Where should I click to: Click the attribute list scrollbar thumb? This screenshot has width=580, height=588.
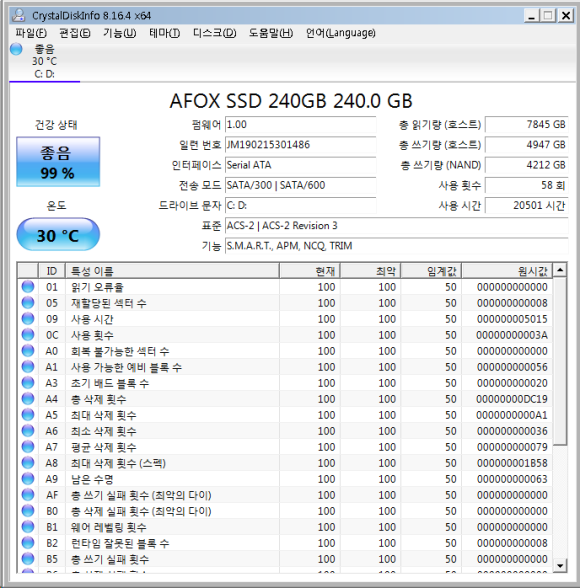[x=560, y=361]
